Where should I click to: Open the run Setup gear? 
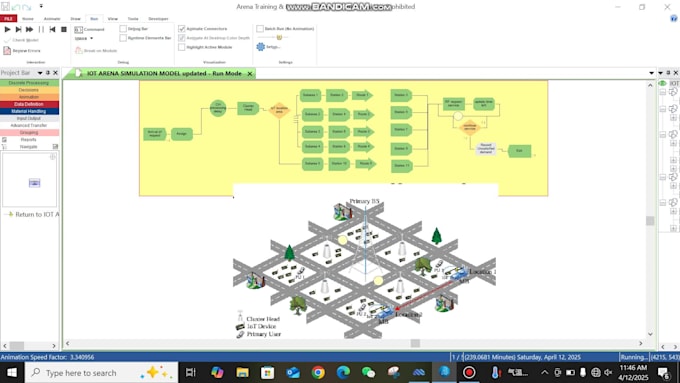point(268,46)
